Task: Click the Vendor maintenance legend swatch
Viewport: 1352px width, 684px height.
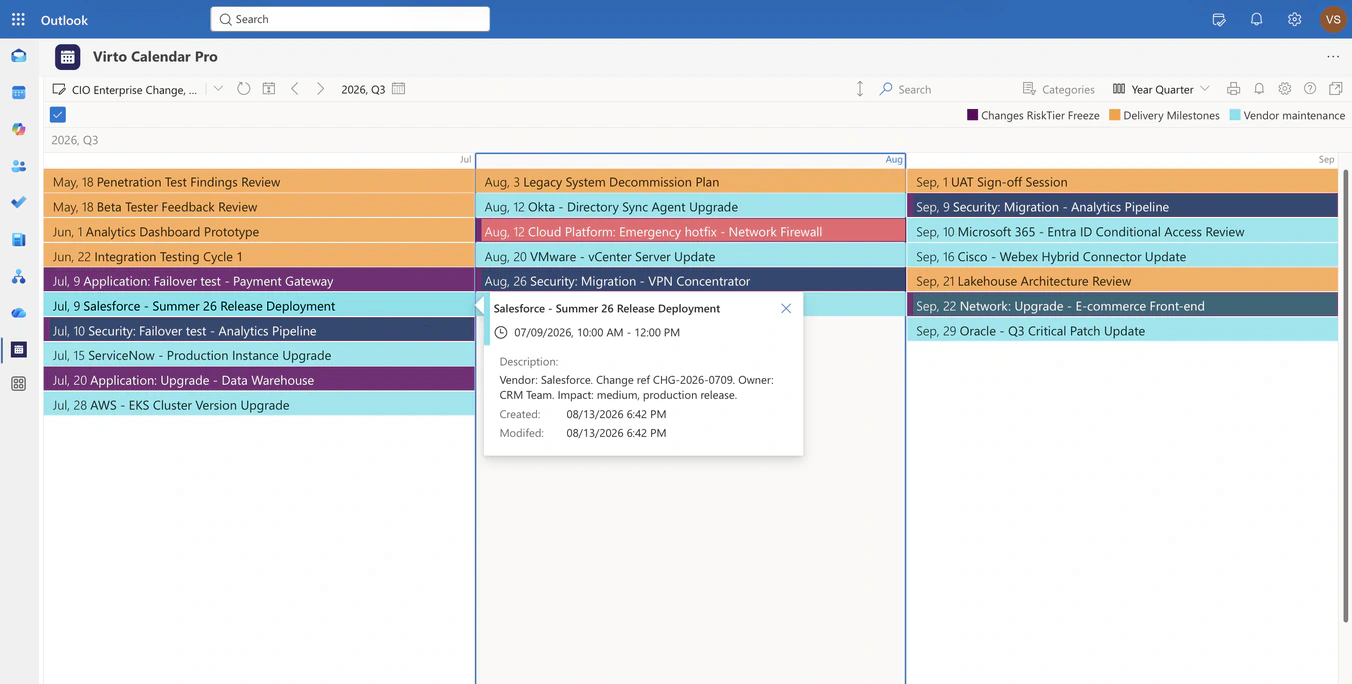Action: [x=1235, y=115]
